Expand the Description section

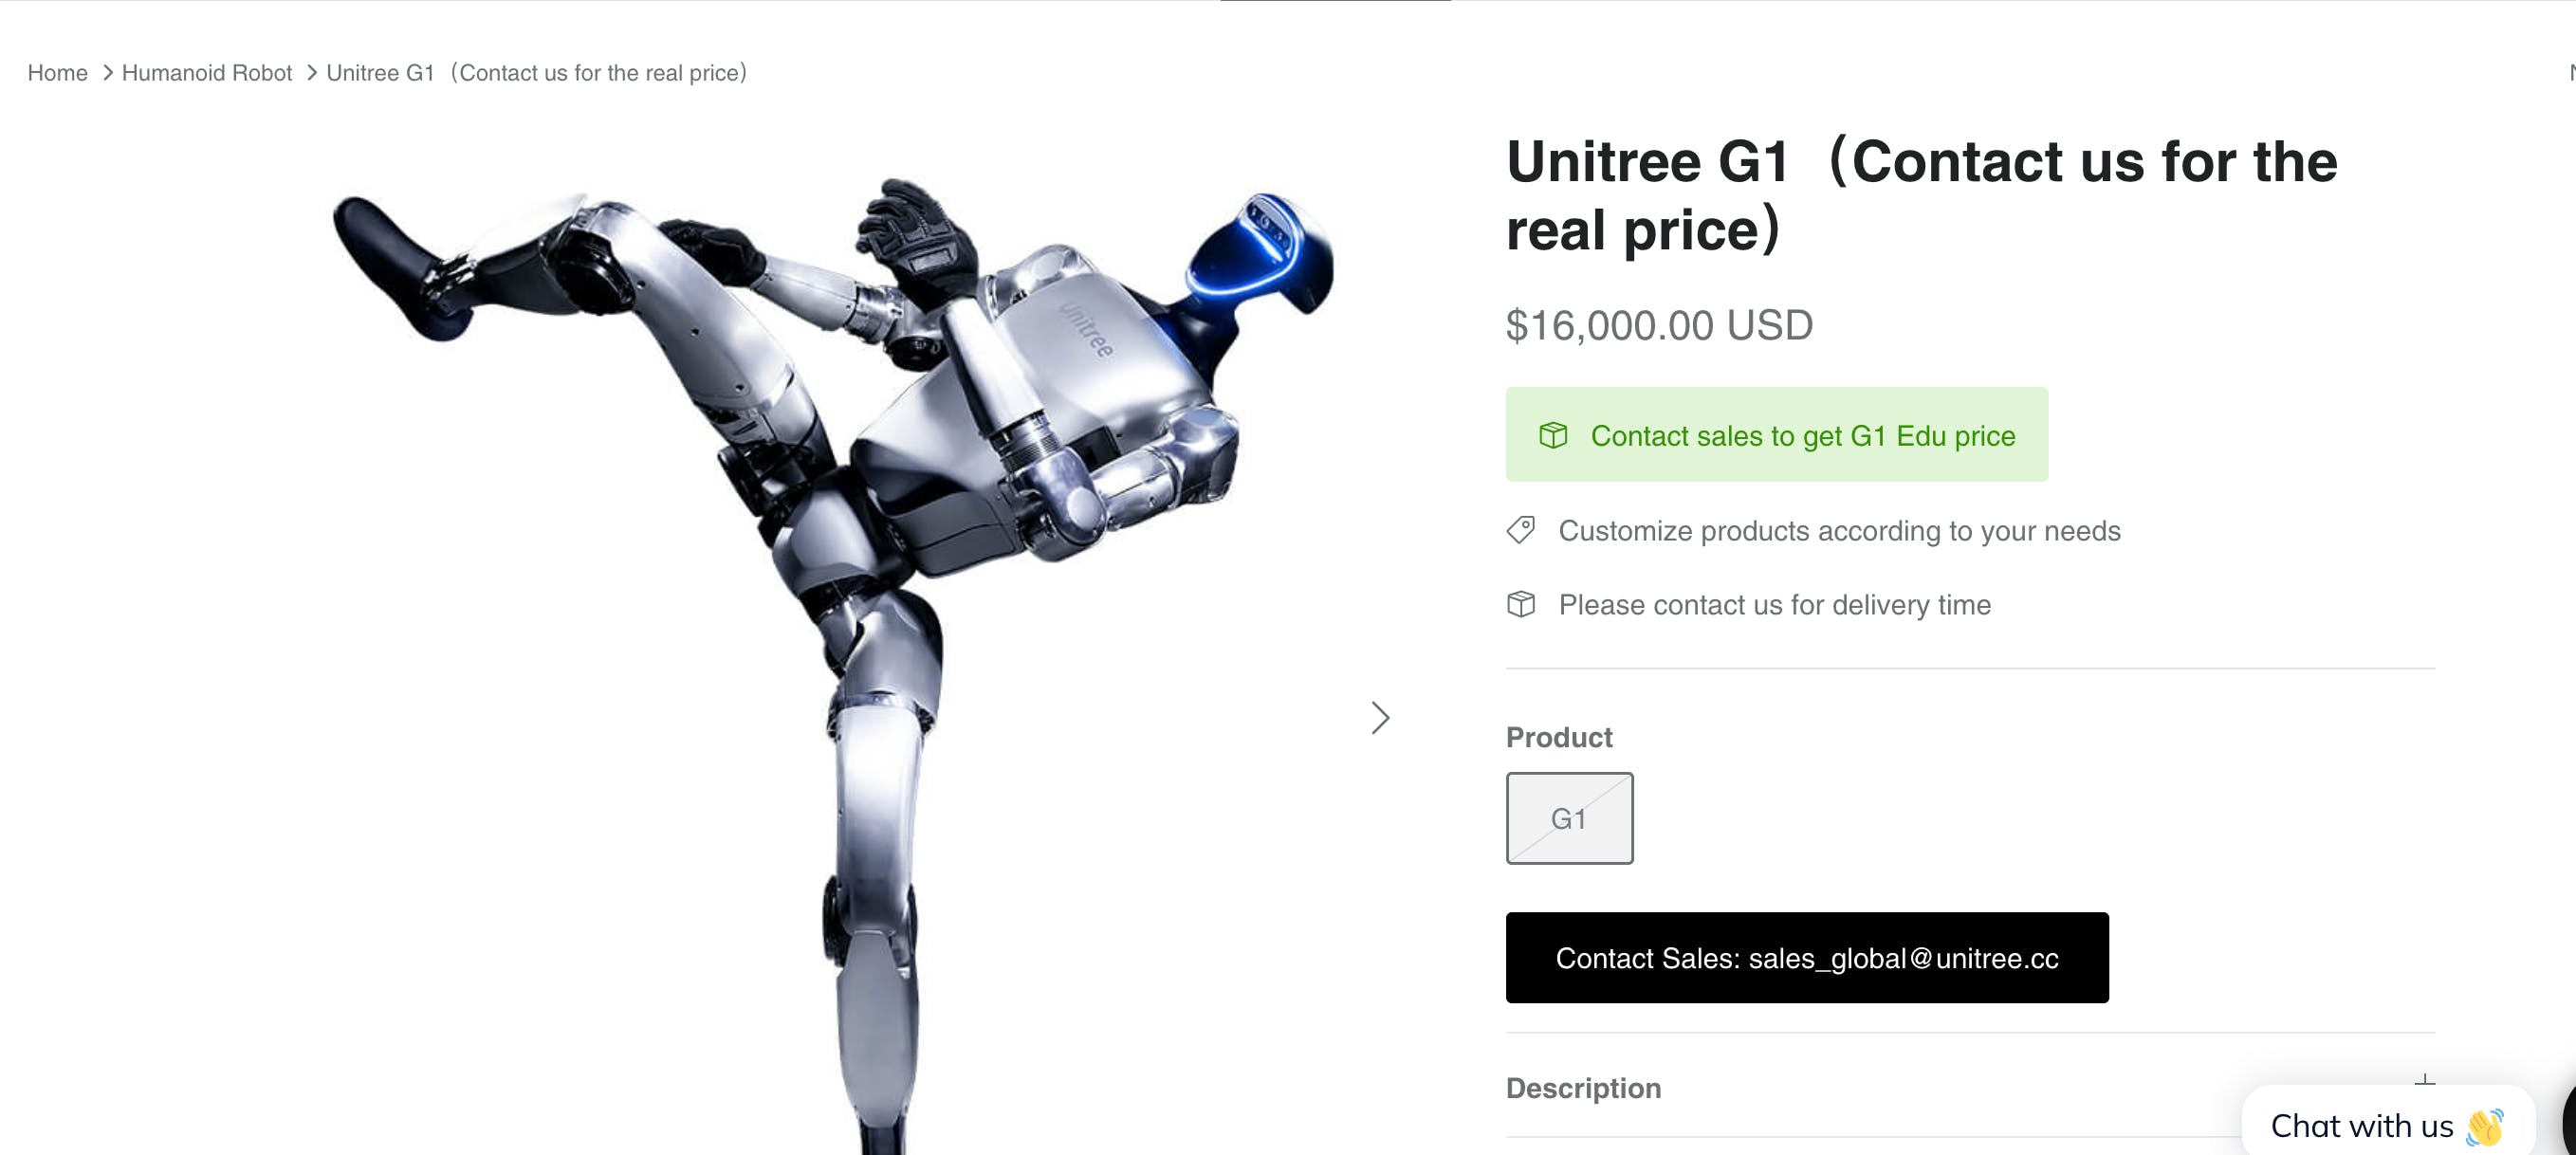pos(1970,1087)
